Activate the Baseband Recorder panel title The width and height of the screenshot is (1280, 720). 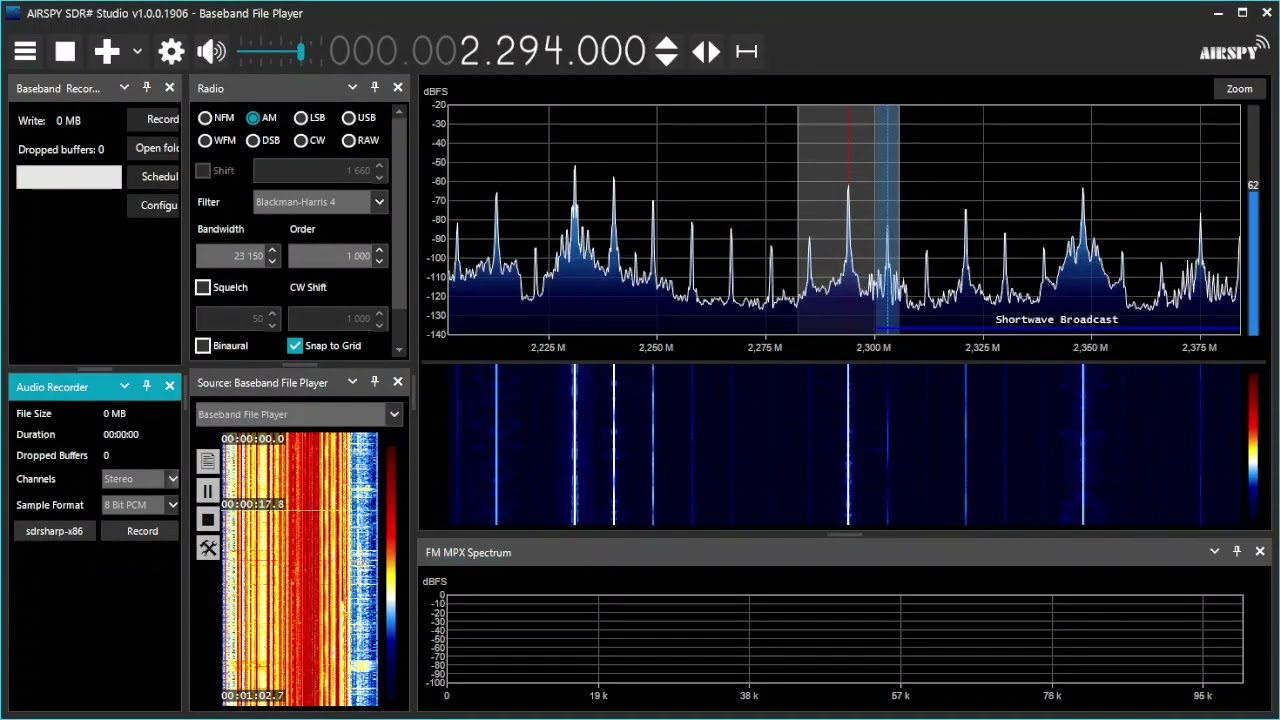(x=58, y=89)
